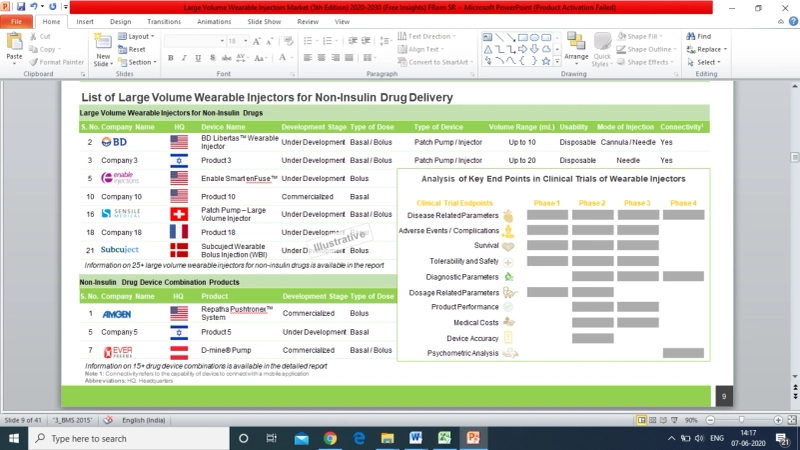800x450 pixels.
Task: Switch to Normal view in status bar
Action: 641,420
